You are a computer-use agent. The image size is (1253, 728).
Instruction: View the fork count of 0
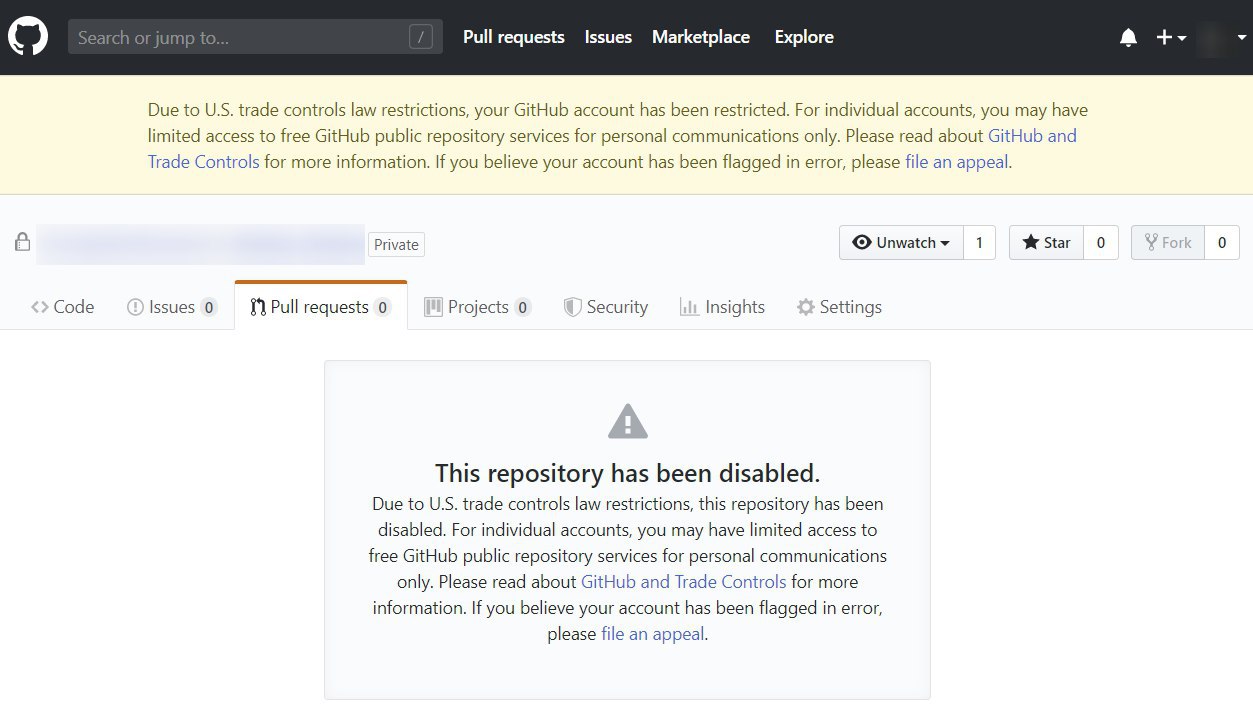pyautogui.click(x=1222, y=242)
